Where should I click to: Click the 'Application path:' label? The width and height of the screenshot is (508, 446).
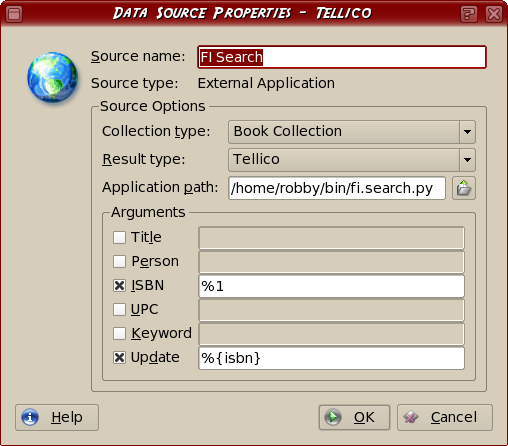pos(160,187)
